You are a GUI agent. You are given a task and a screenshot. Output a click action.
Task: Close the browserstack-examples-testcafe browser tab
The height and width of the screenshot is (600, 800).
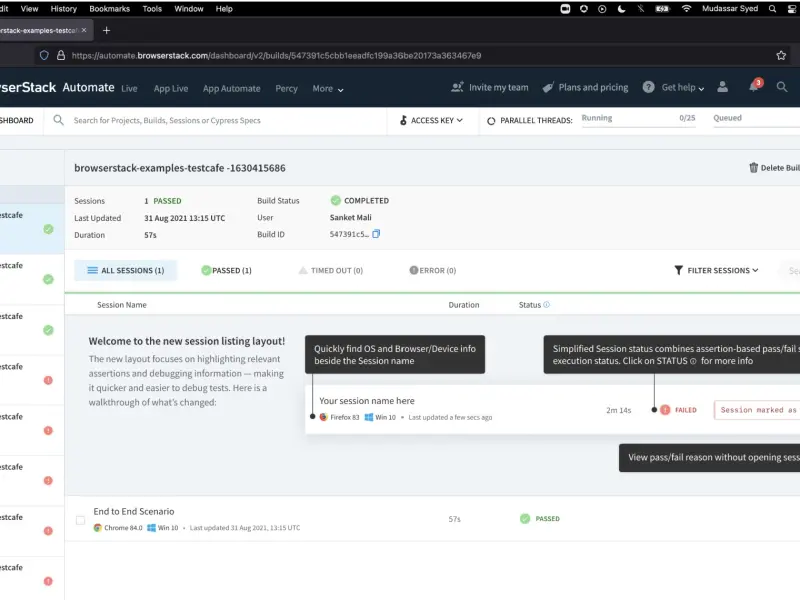coord(84,30)
